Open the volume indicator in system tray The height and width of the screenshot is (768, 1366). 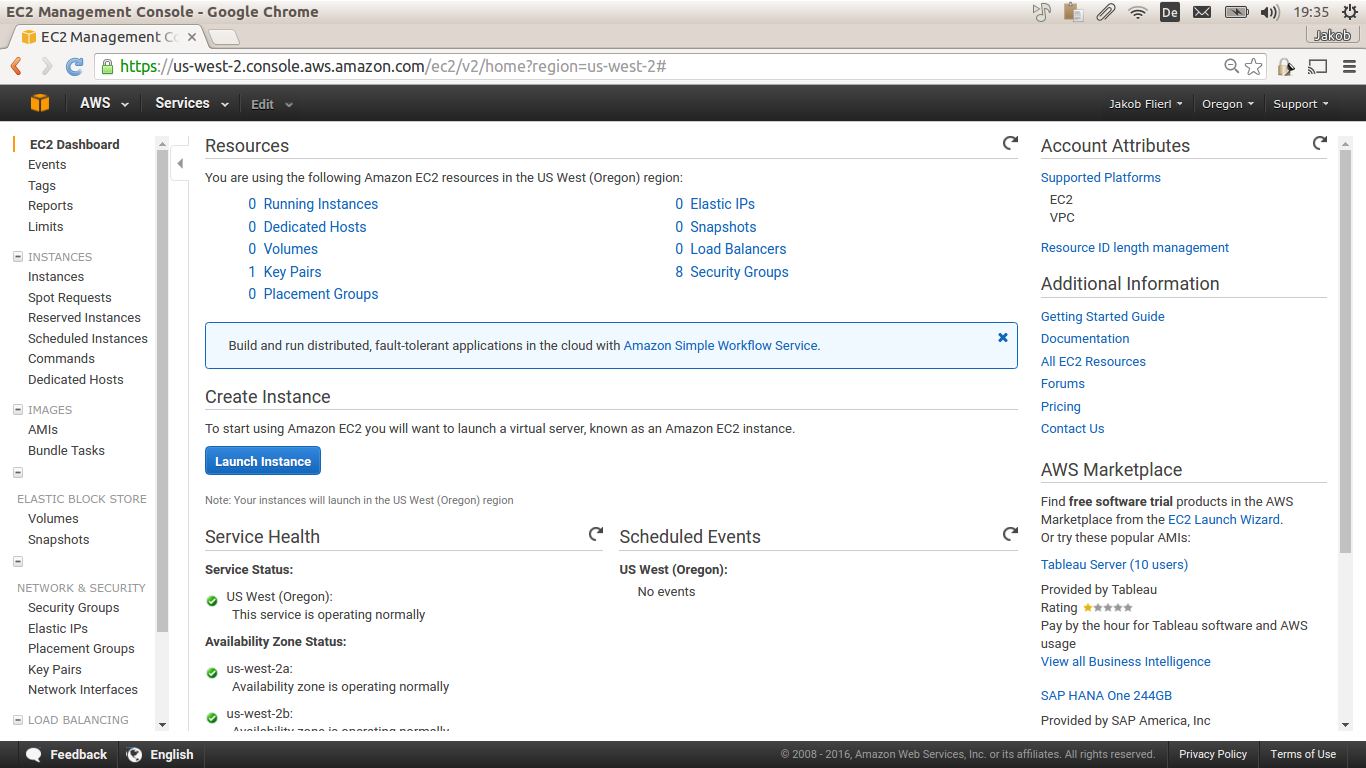(1270, 12)
